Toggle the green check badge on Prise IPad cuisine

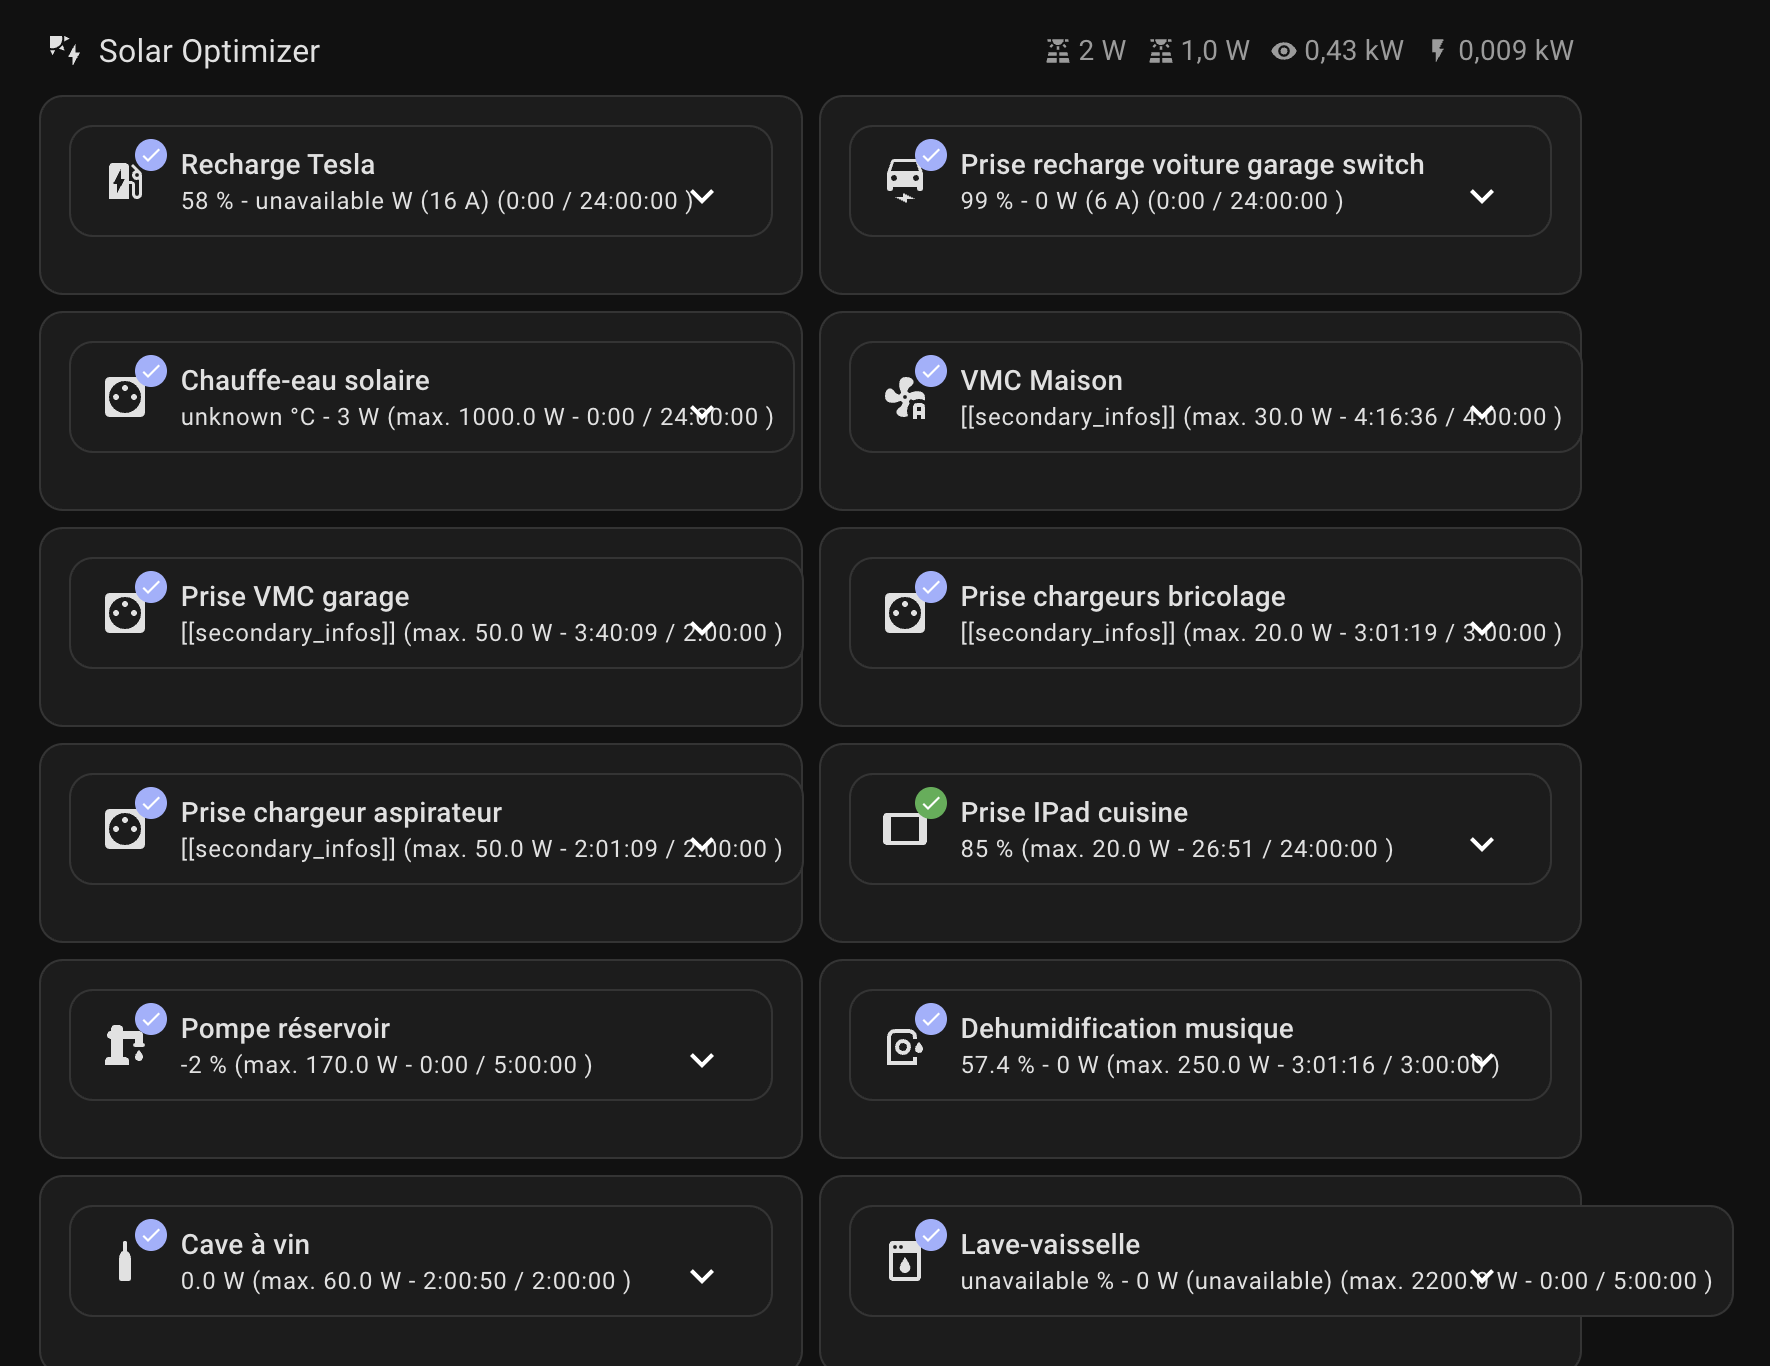coord(931,803)
